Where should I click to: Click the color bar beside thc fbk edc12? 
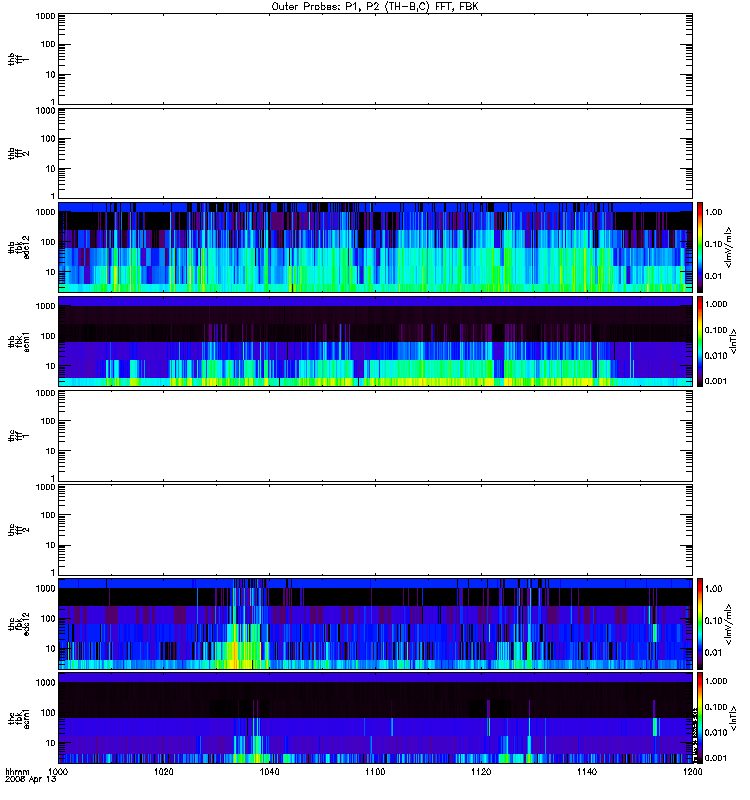click(x=700, y=624)
